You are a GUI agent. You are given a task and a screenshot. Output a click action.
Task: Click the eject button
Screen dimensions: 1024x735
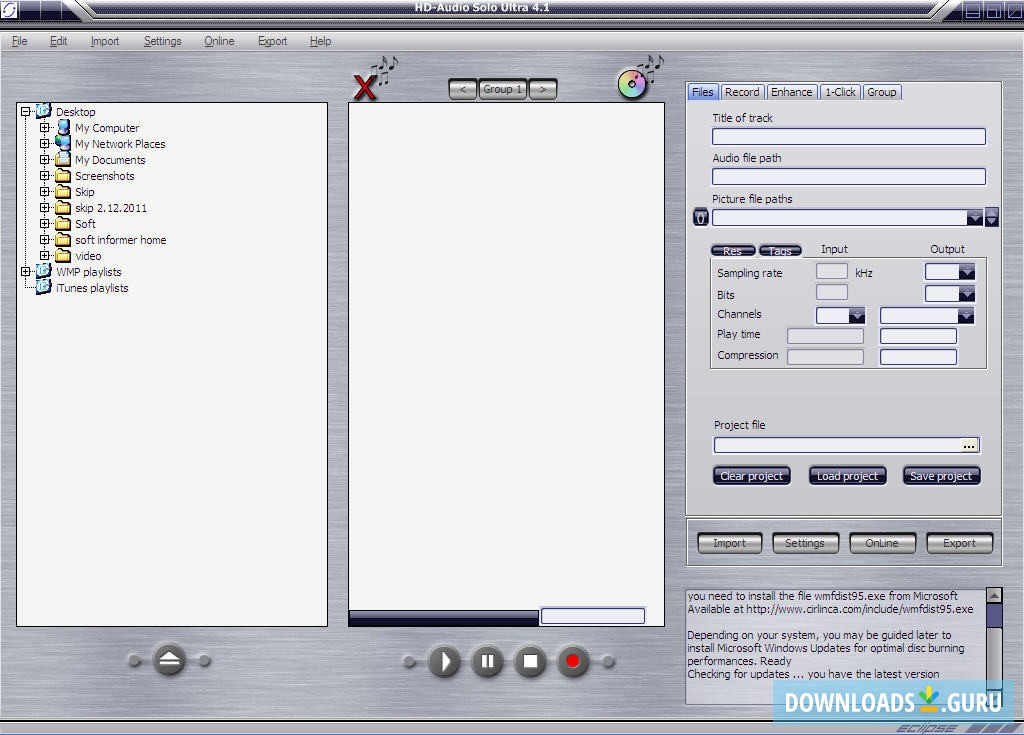[x=169, y=660]
